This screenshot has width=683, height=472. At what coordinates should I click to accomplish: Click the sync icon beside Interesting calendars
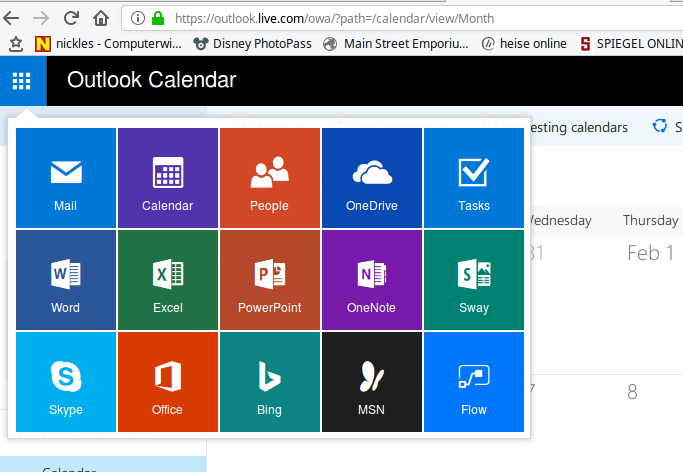coord(659,126)
